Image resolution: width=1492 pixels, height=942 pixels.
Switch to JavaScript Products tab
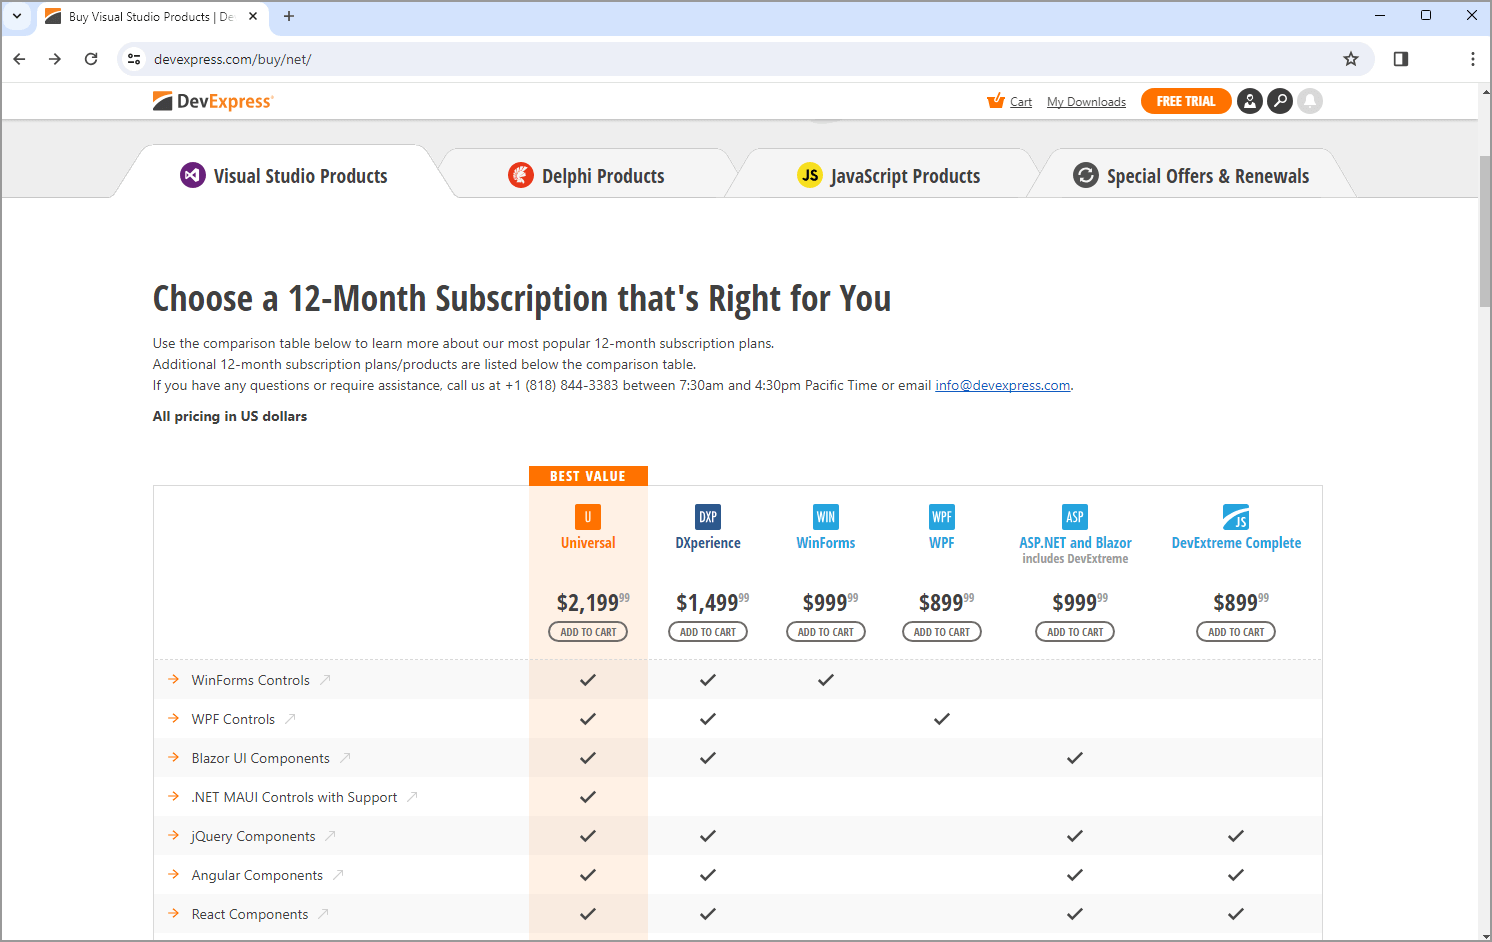pos(889,176)
